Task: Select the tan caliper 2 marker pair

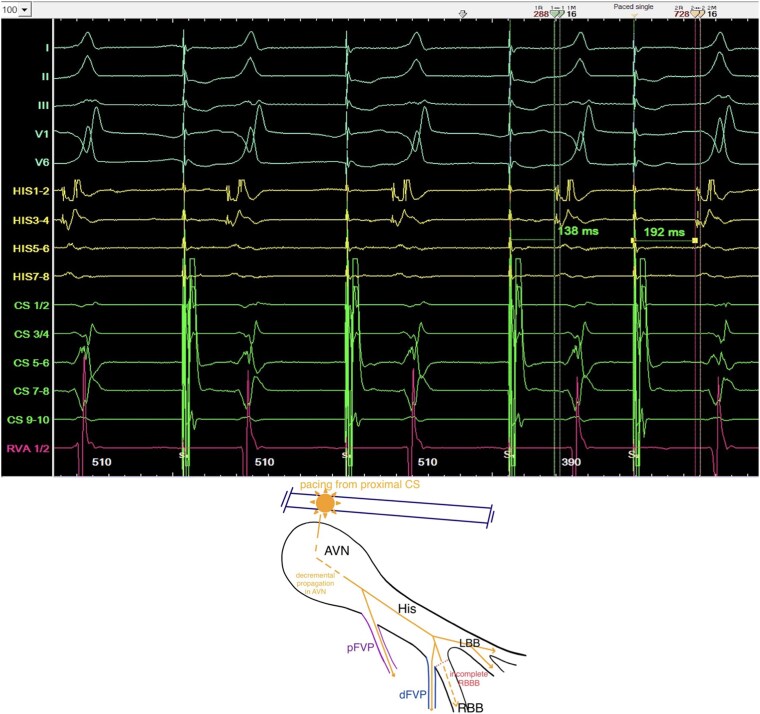Action: pos(697,14)
